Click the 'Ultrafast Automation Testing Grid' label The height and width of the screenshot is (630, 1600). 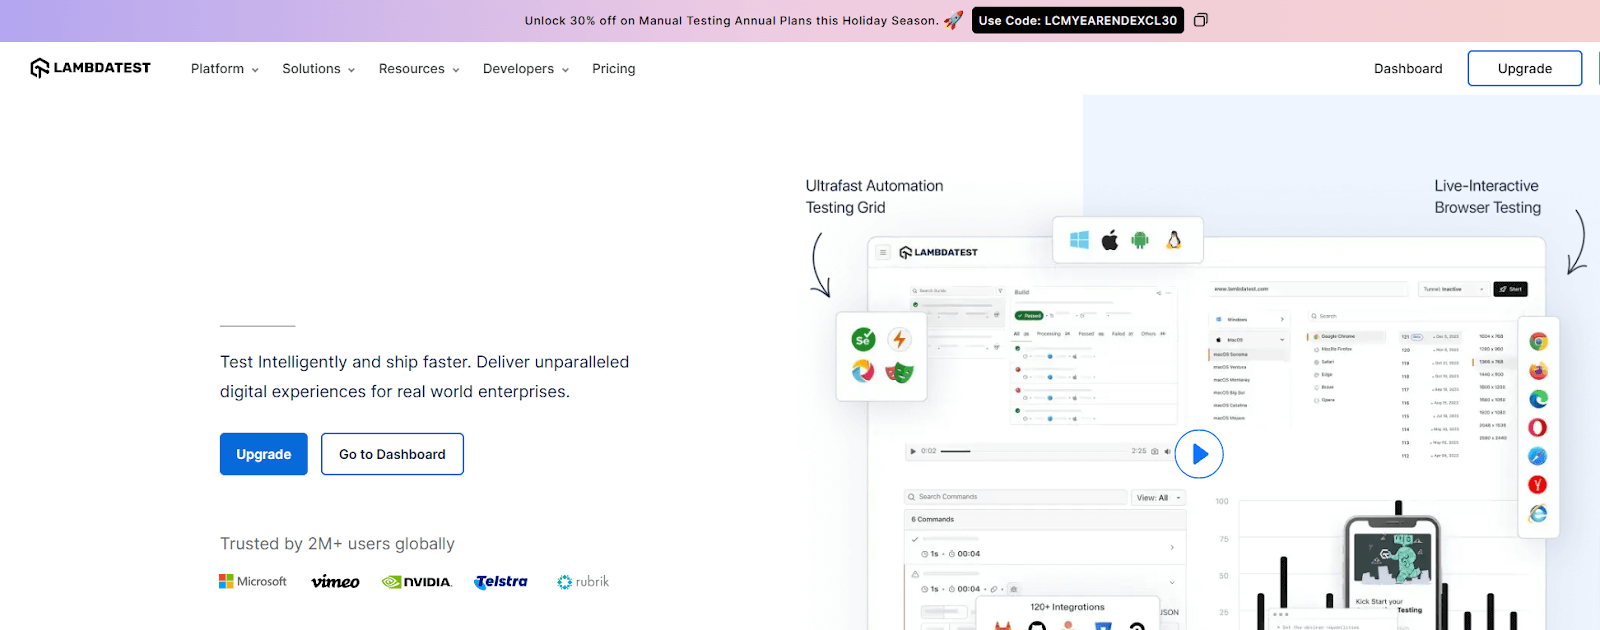click(875, 197)
